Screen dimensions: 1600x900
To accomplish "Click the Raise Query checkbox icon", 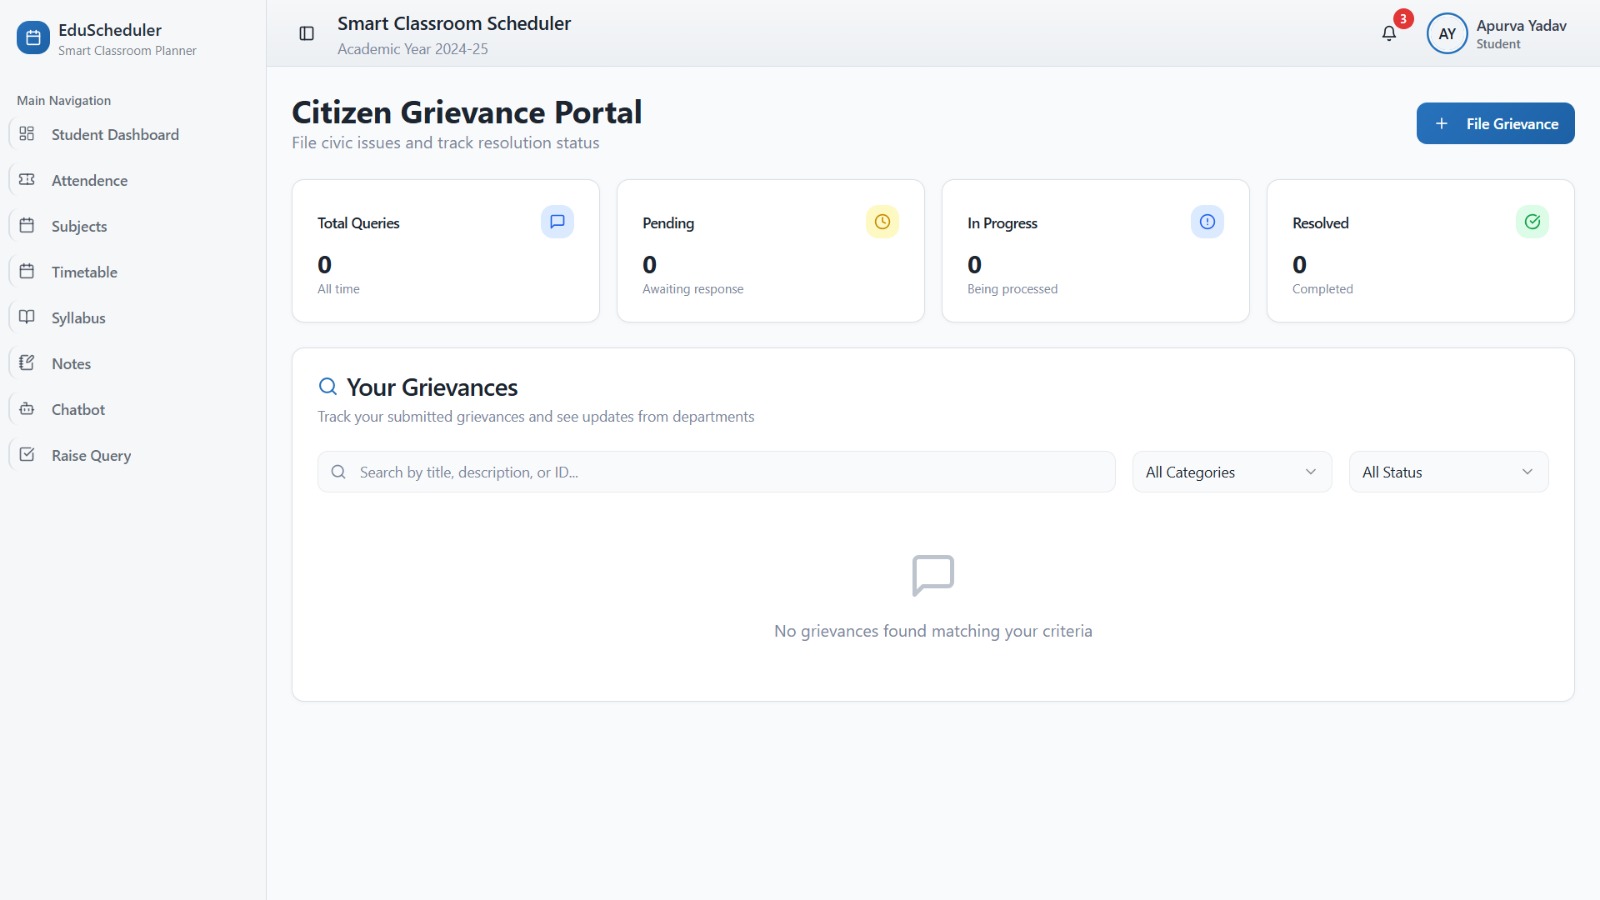I will (27, 455).
